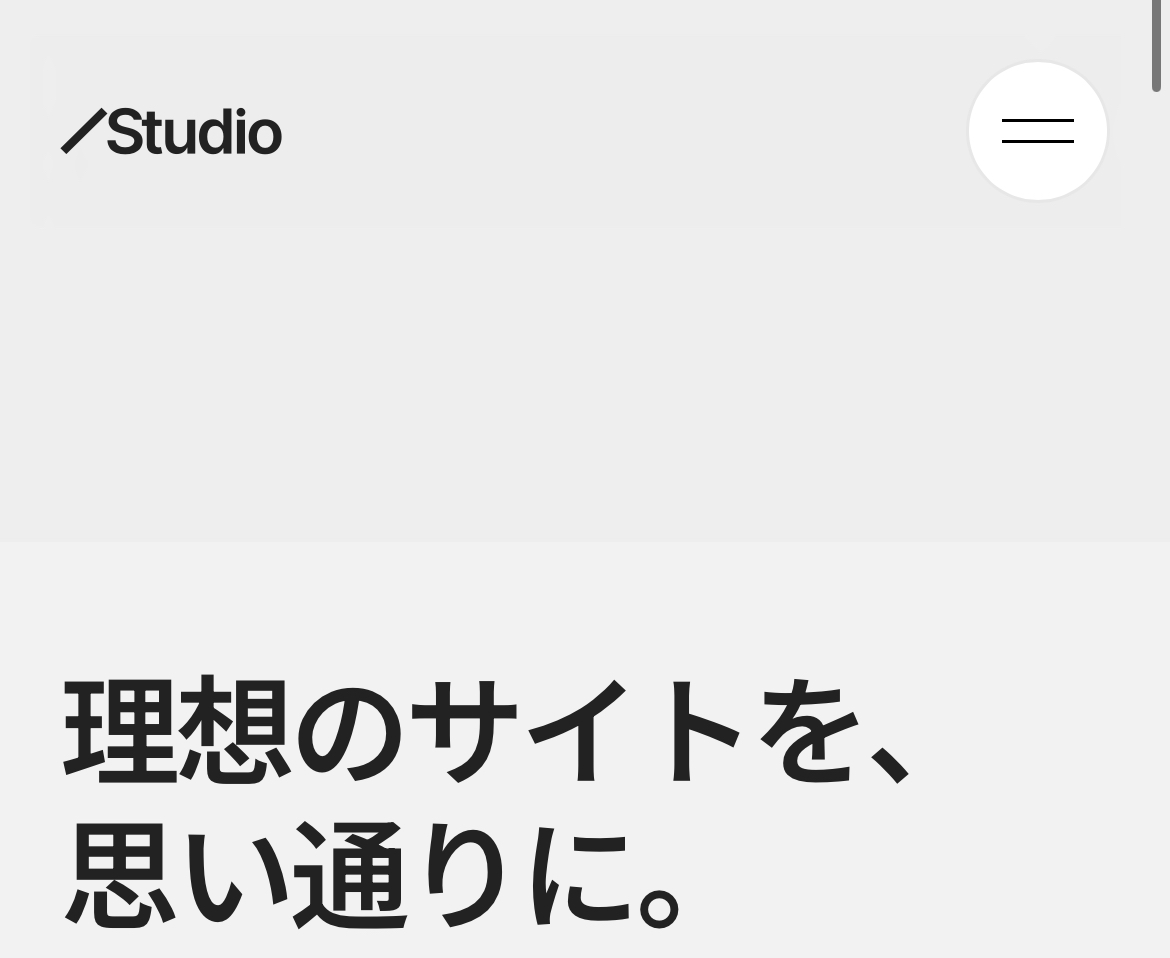Click the letter S in Studio logo
Screen dimensions: 1170x958
(x=125, y=132)
